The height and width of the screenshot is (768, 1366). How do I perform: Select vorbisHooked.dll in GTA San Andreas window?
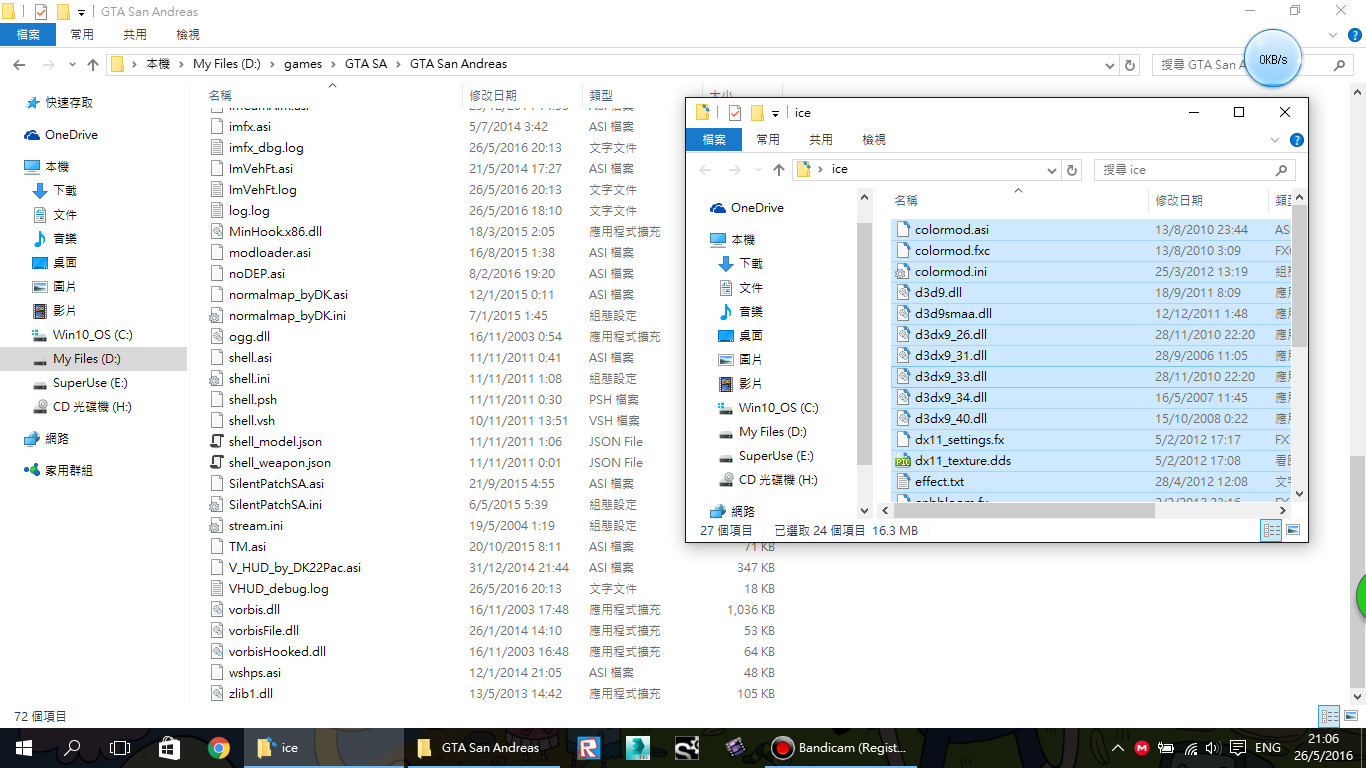[x=277, y=652]
